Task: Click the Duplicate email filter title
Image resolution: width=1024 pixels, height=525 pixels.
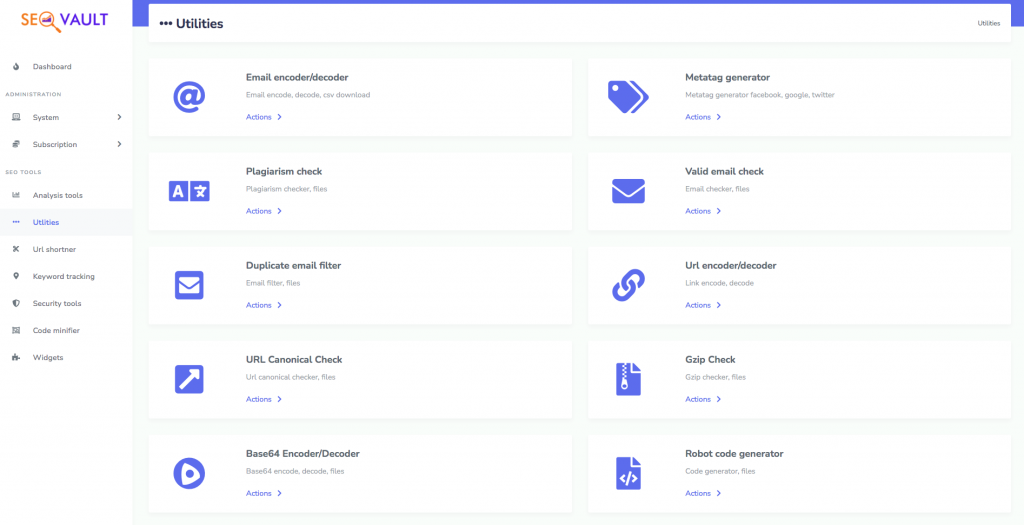Action: pyautogui.click(x=294, y=266)
